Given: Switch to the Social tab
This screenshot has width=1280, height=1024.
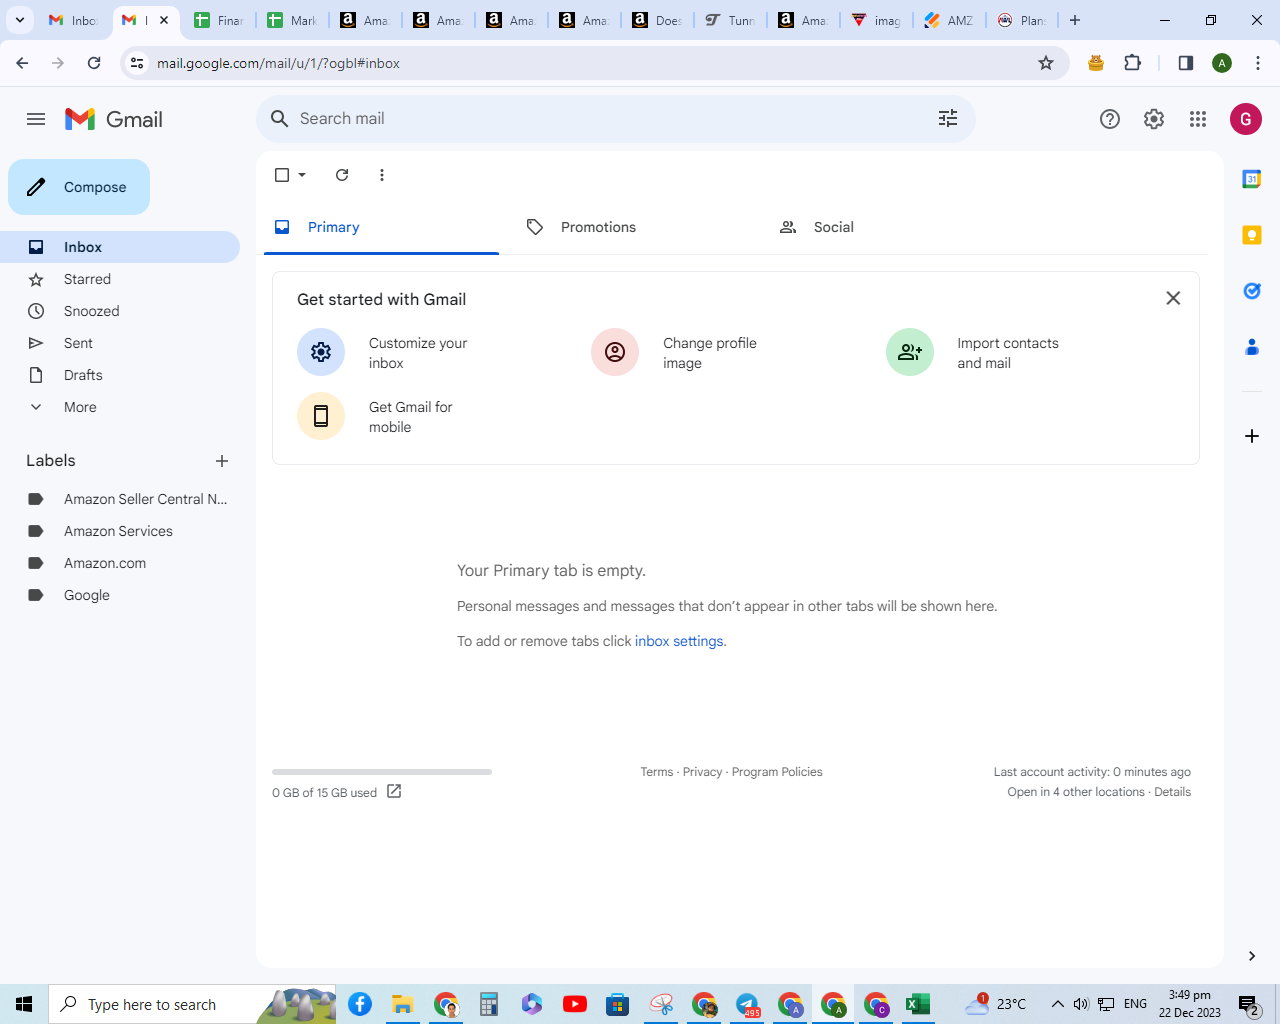Looking at the screenshot, I should pyautogui.click(x=887, y=227).
